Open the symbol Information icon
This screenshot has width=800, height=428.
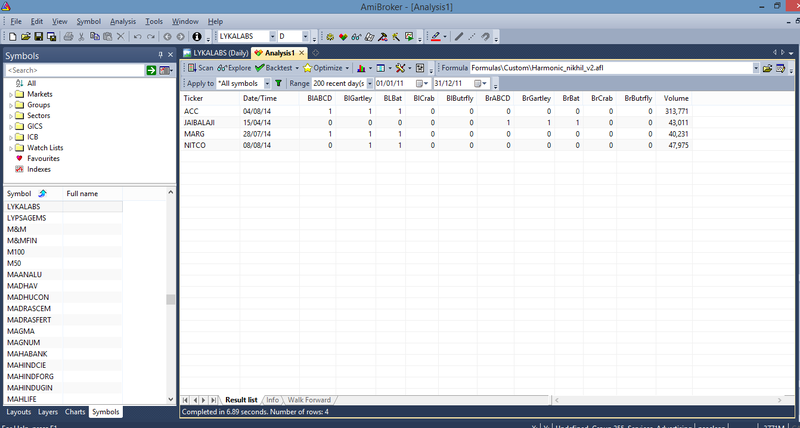[x=197, y=36]
